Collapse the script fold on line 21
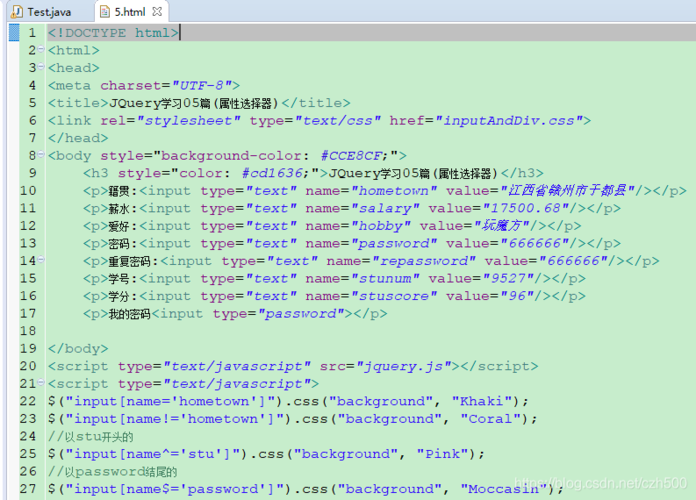696x500 pixels. [41, 382]
